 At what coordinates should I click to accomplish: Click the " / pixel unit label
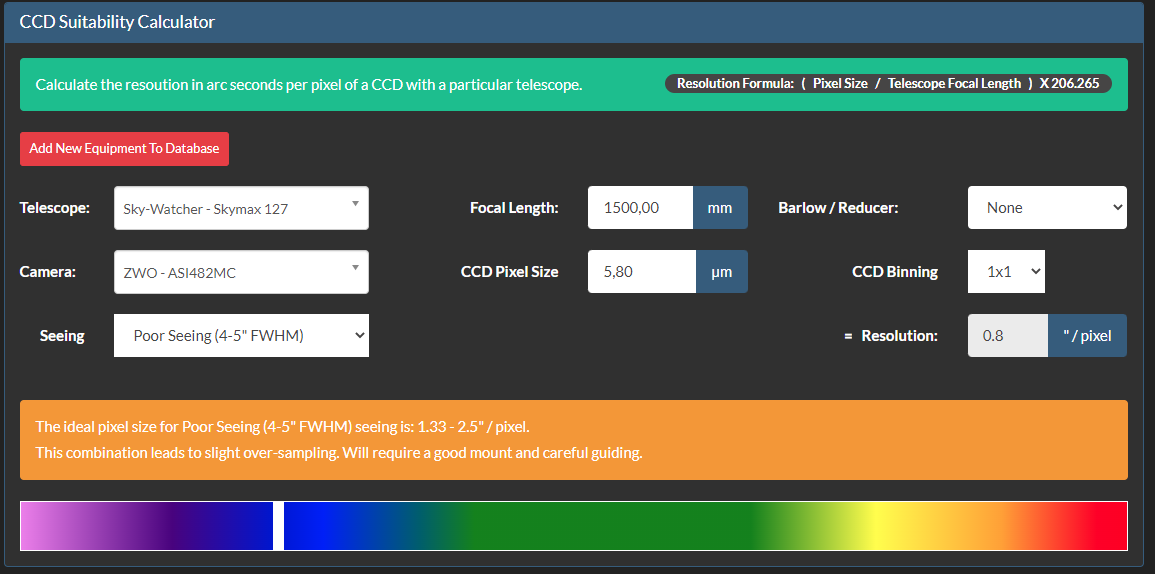point(1087,335)
